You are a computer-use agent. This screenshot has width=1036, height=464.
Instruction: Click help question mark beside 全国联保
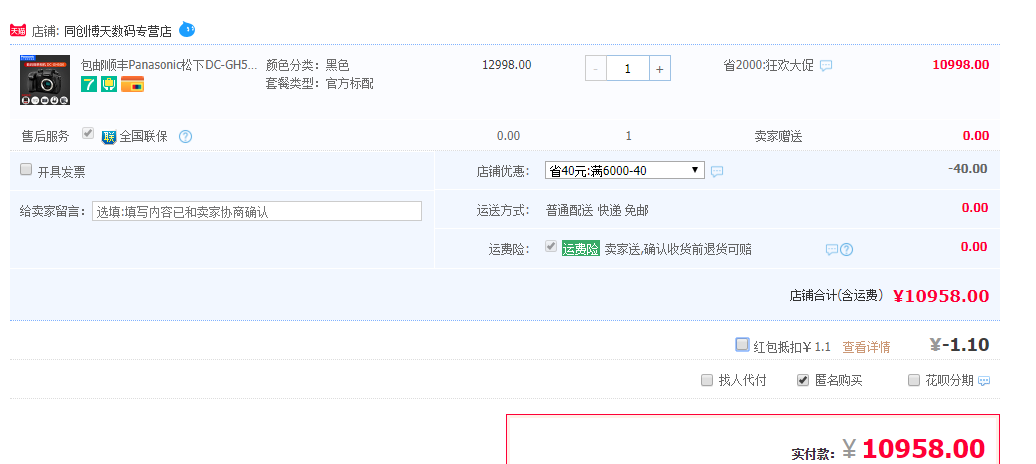pos(186,137)
